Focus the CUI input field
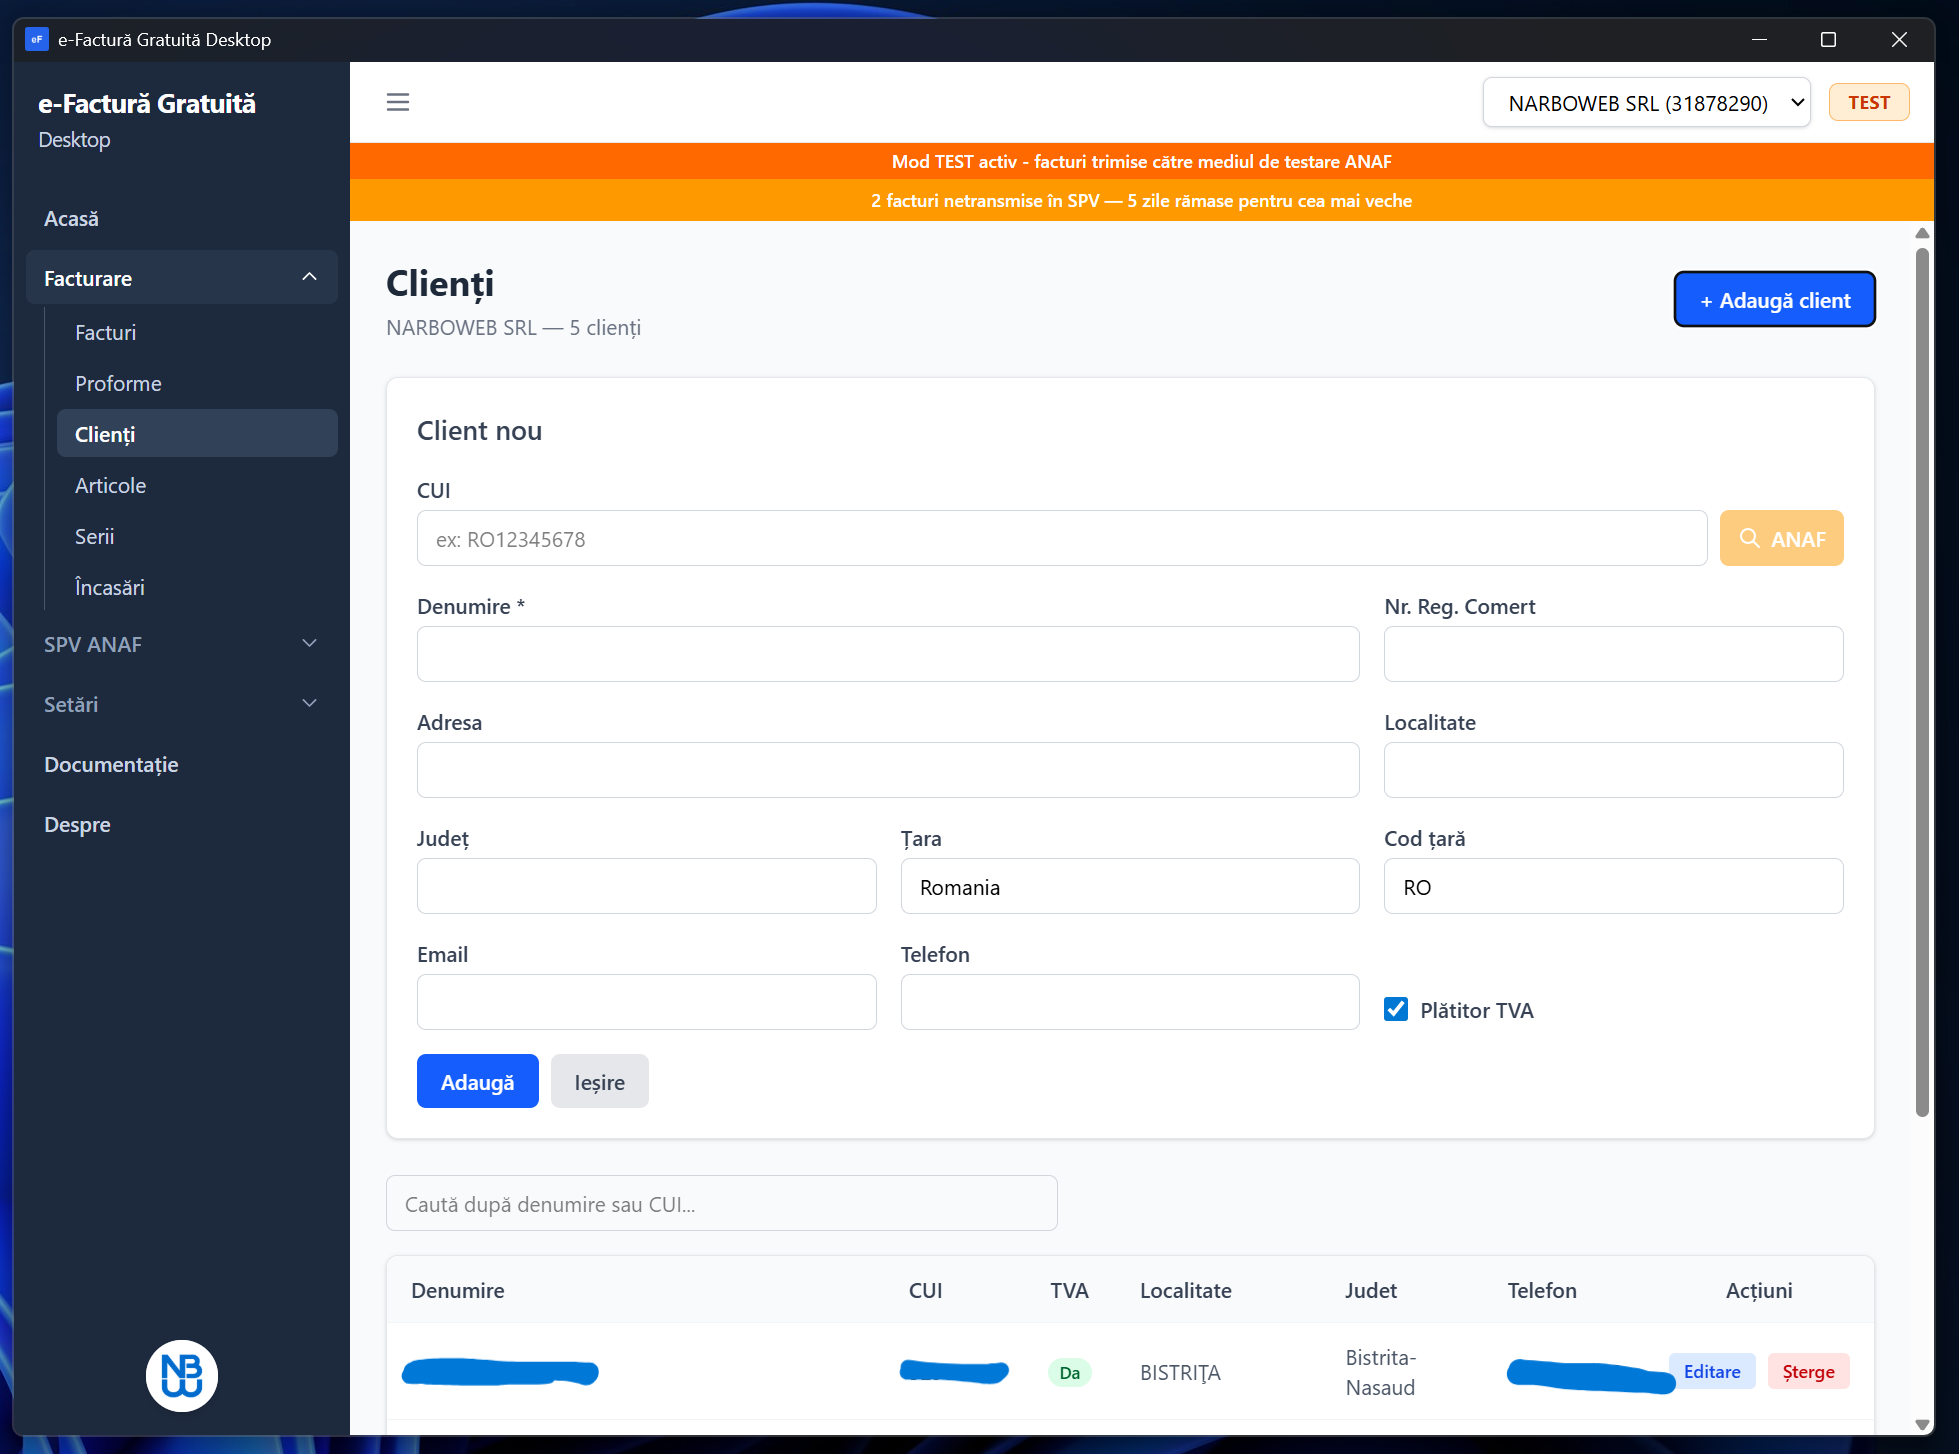1959x1454 pixels. coord(1061,539)
